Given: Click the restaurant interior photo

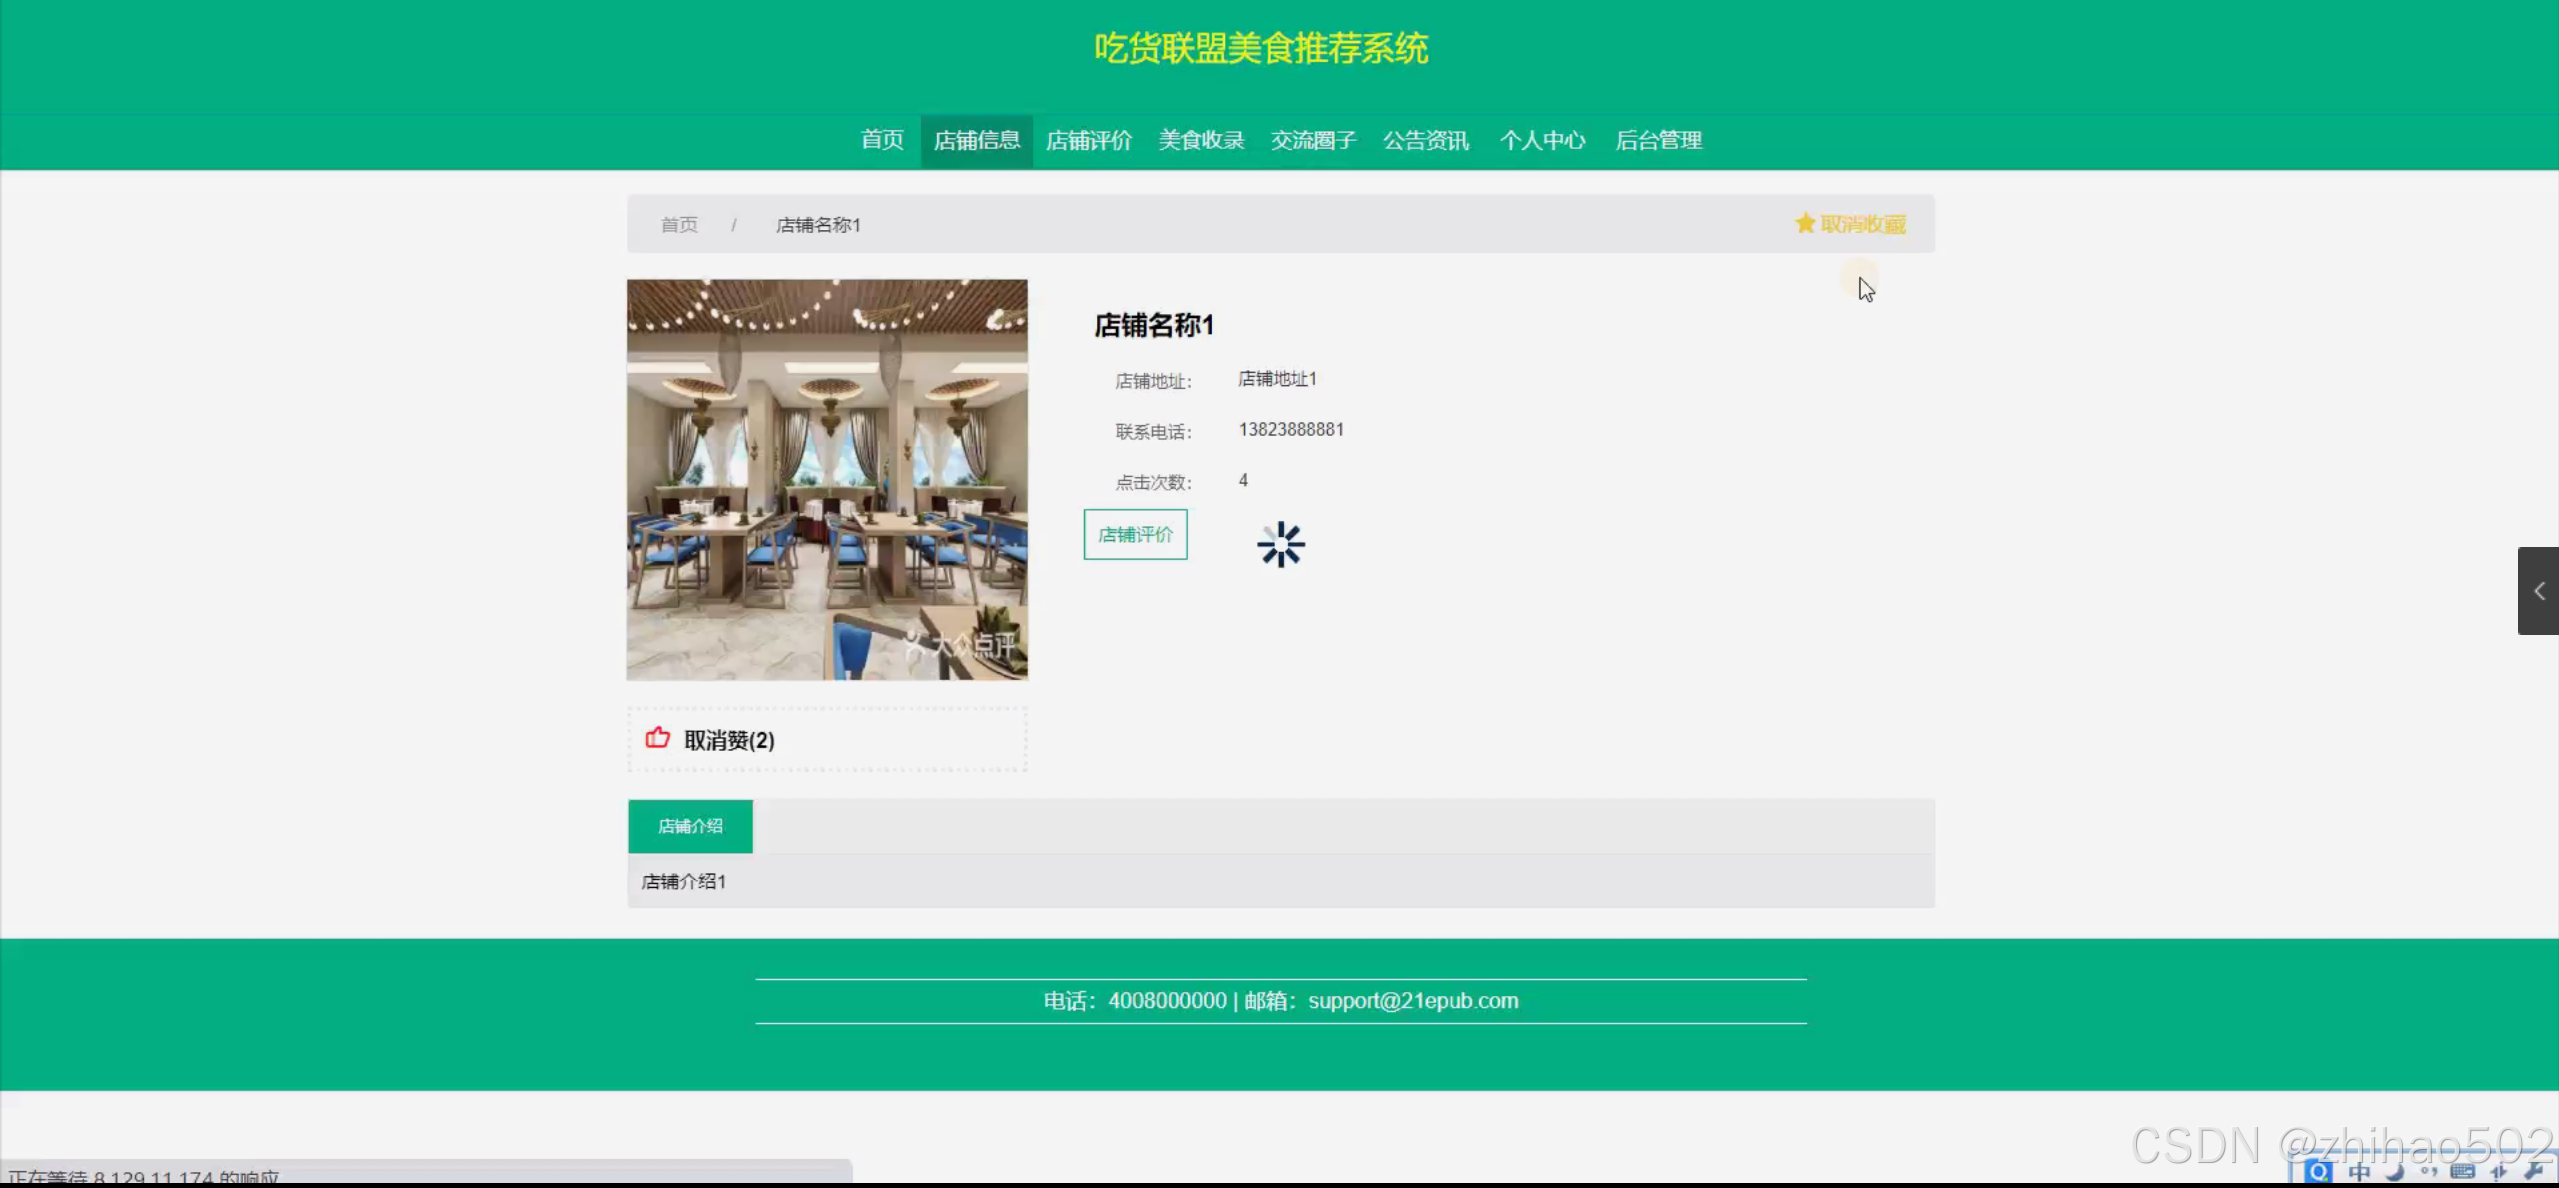Looking at the screenshot, I should pyautogui.click(x=827, y=479).
